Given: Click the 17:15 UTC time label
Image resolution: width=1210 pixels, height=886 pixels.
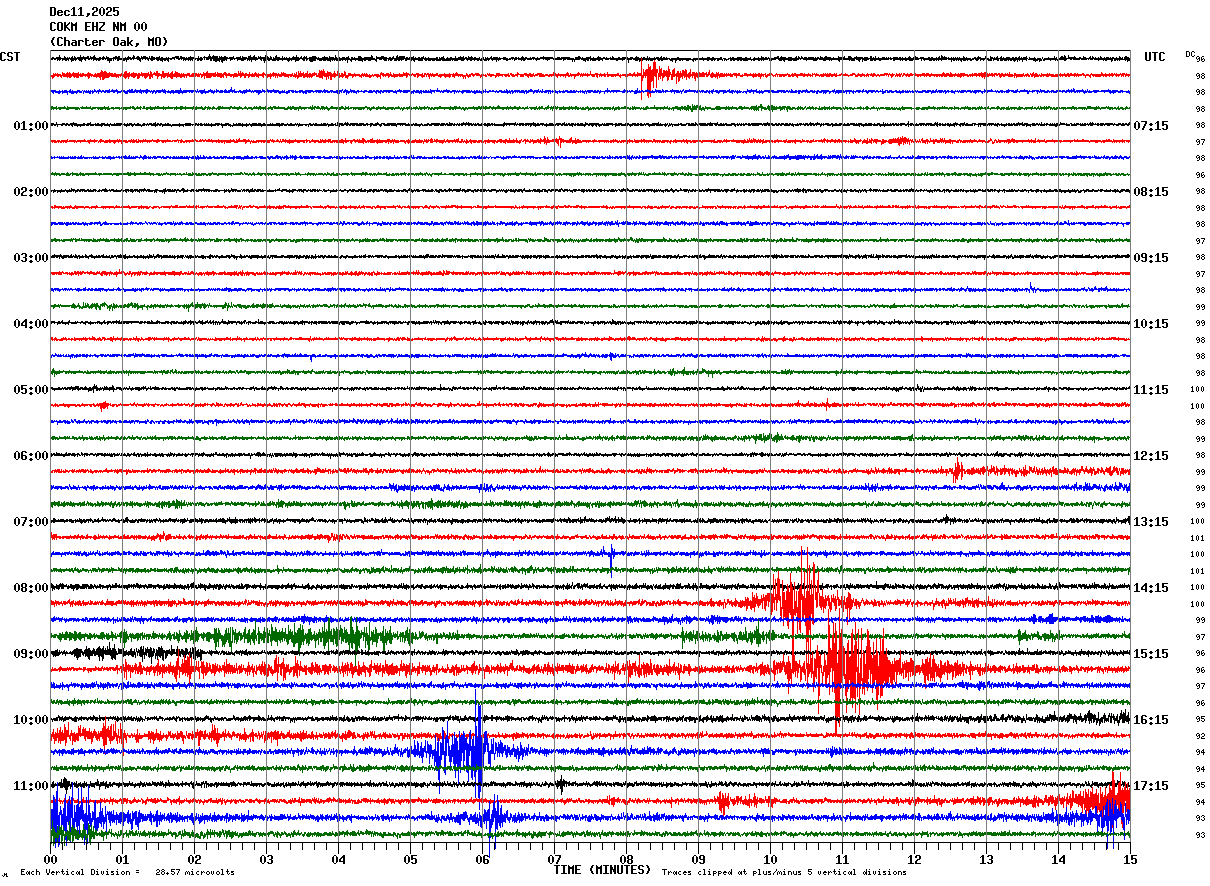Looking at the screenshot, I should click(x=1151, y=786).
